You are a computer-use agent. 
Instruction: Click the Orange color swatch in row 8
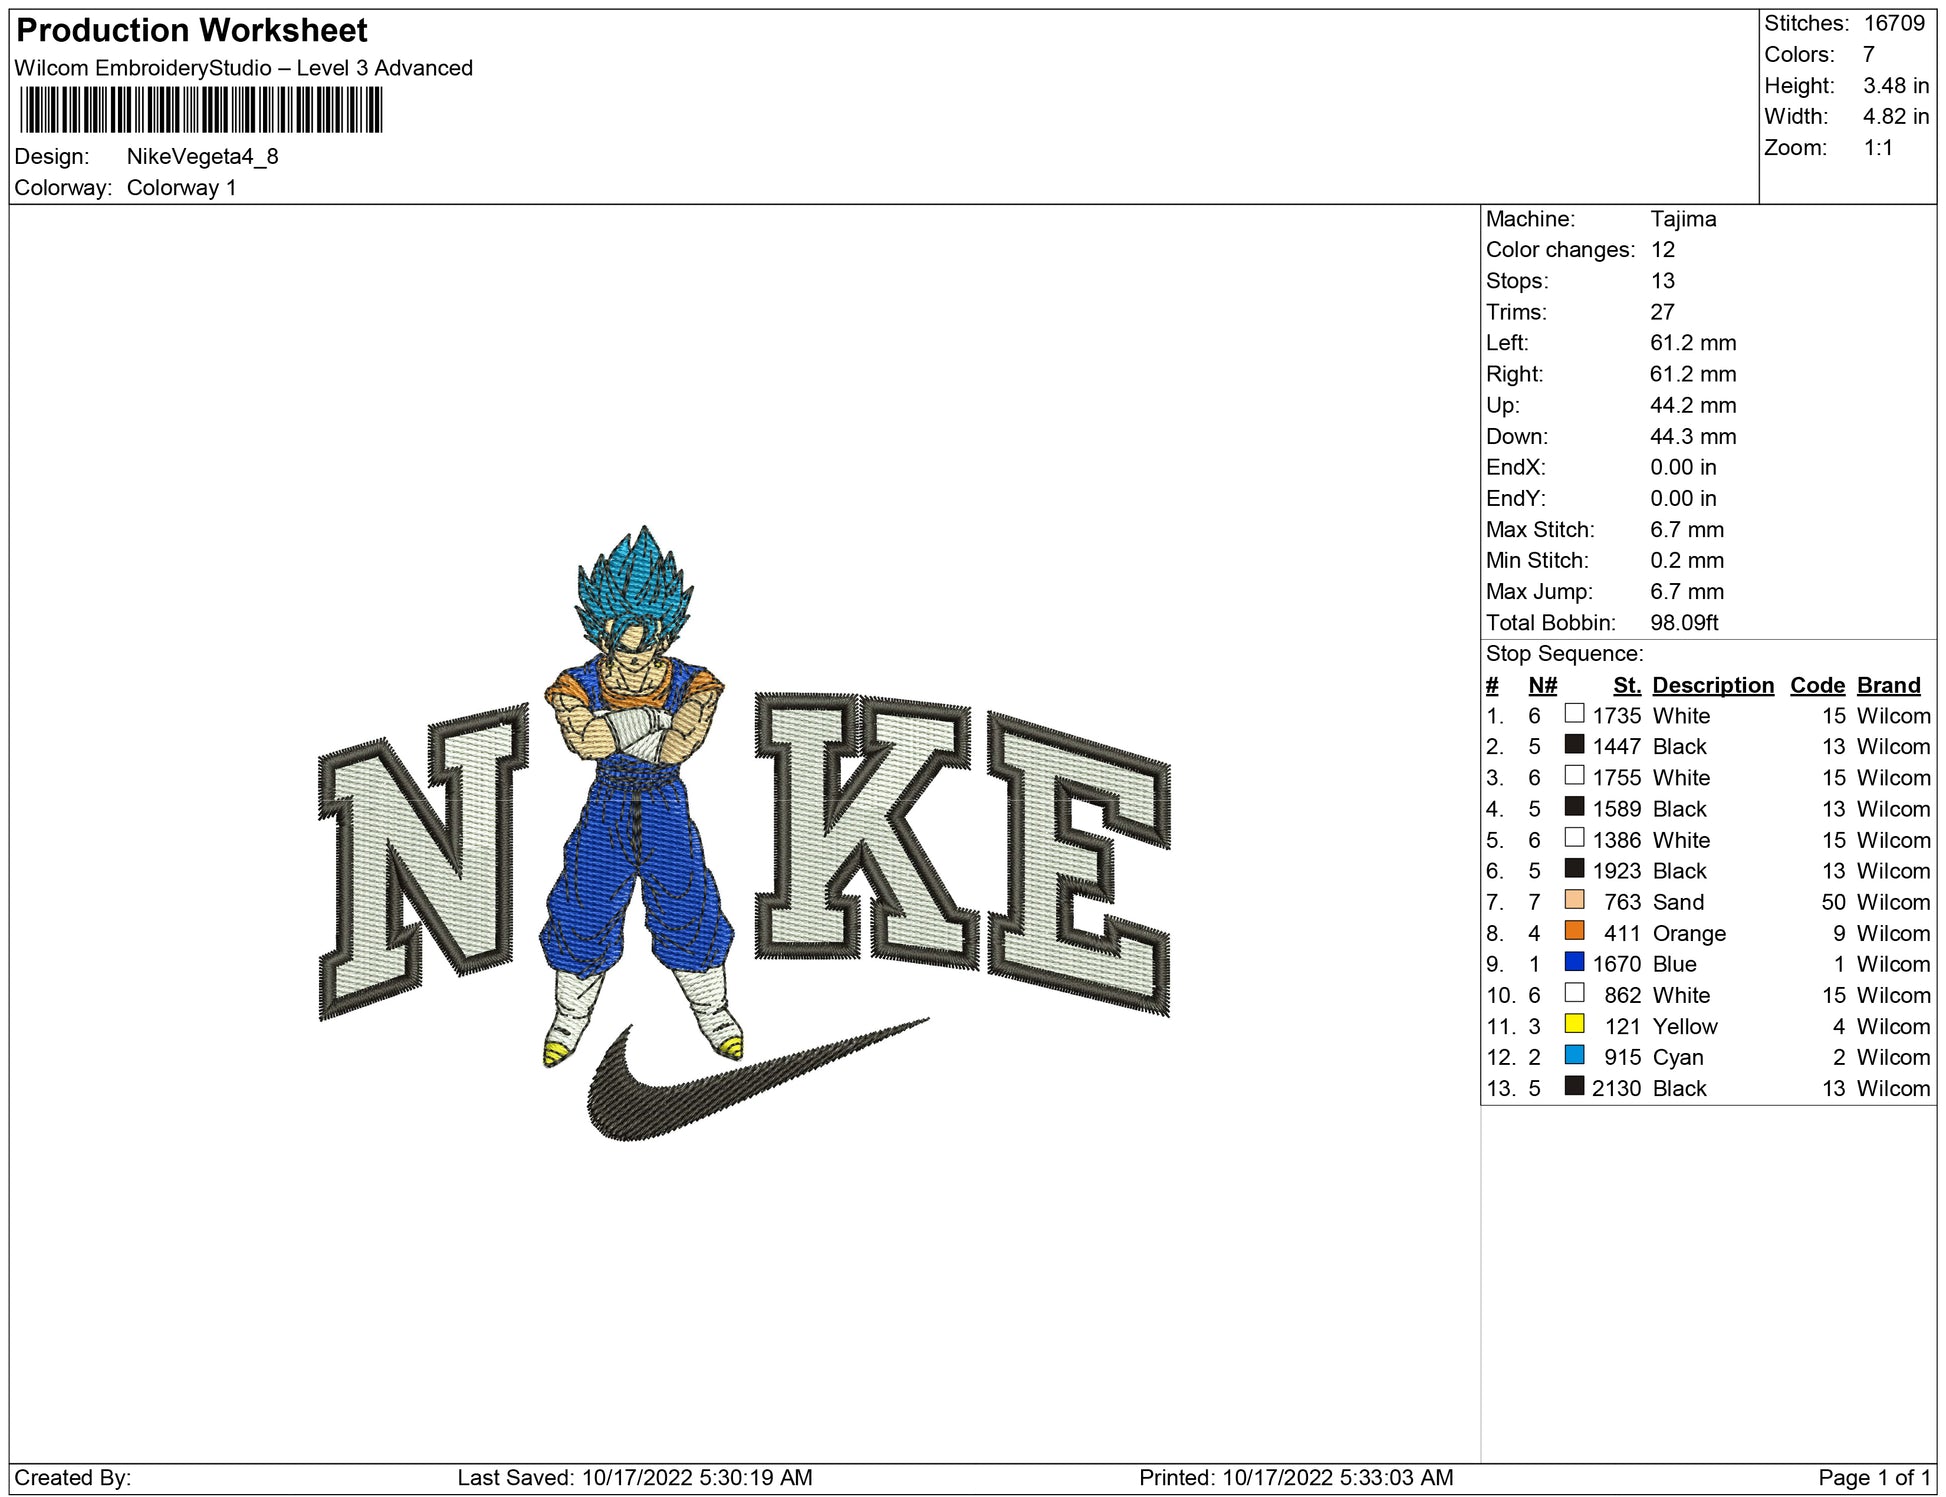point(1574,931)
